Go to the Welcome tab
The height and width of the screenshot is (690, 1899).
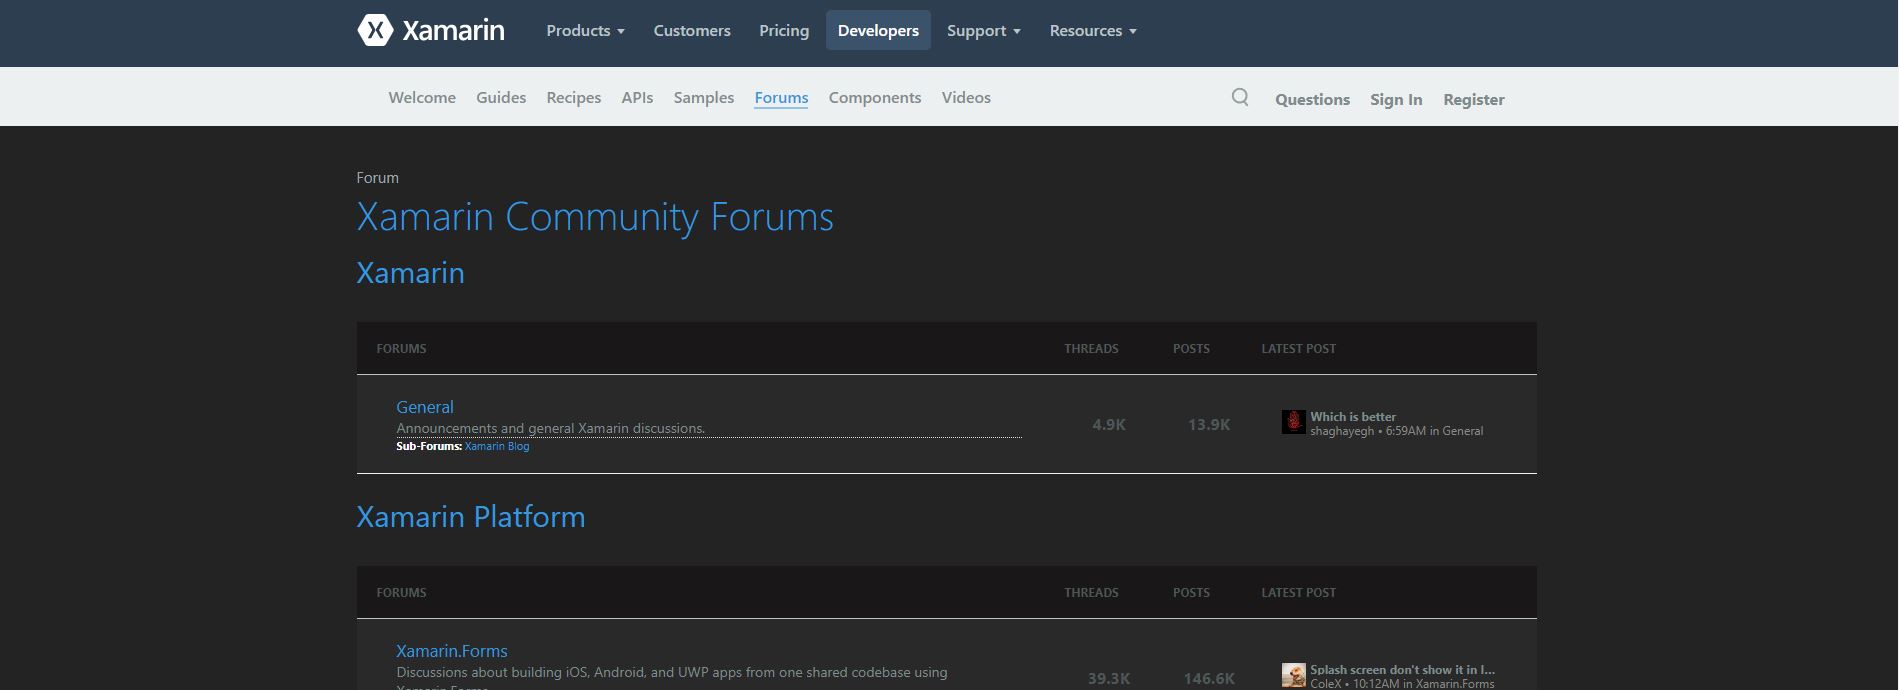click(422, 97)
